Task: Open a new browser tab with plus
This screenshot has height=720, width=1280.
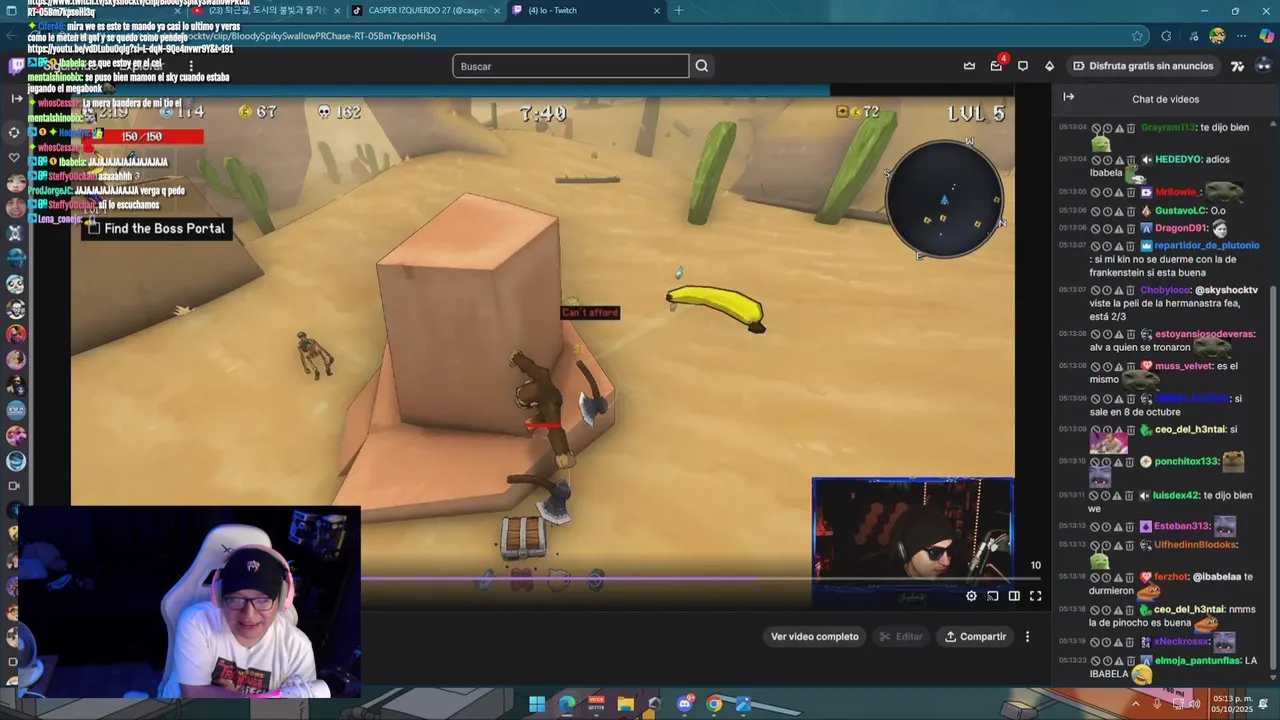Action: pos(679,10)
